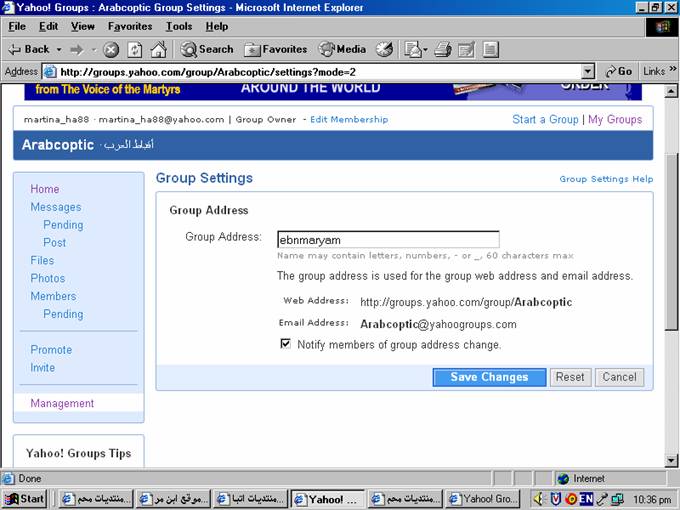Click the Cancel button
The height and width of the screenshot is (510, 680).
click(619, 377)
